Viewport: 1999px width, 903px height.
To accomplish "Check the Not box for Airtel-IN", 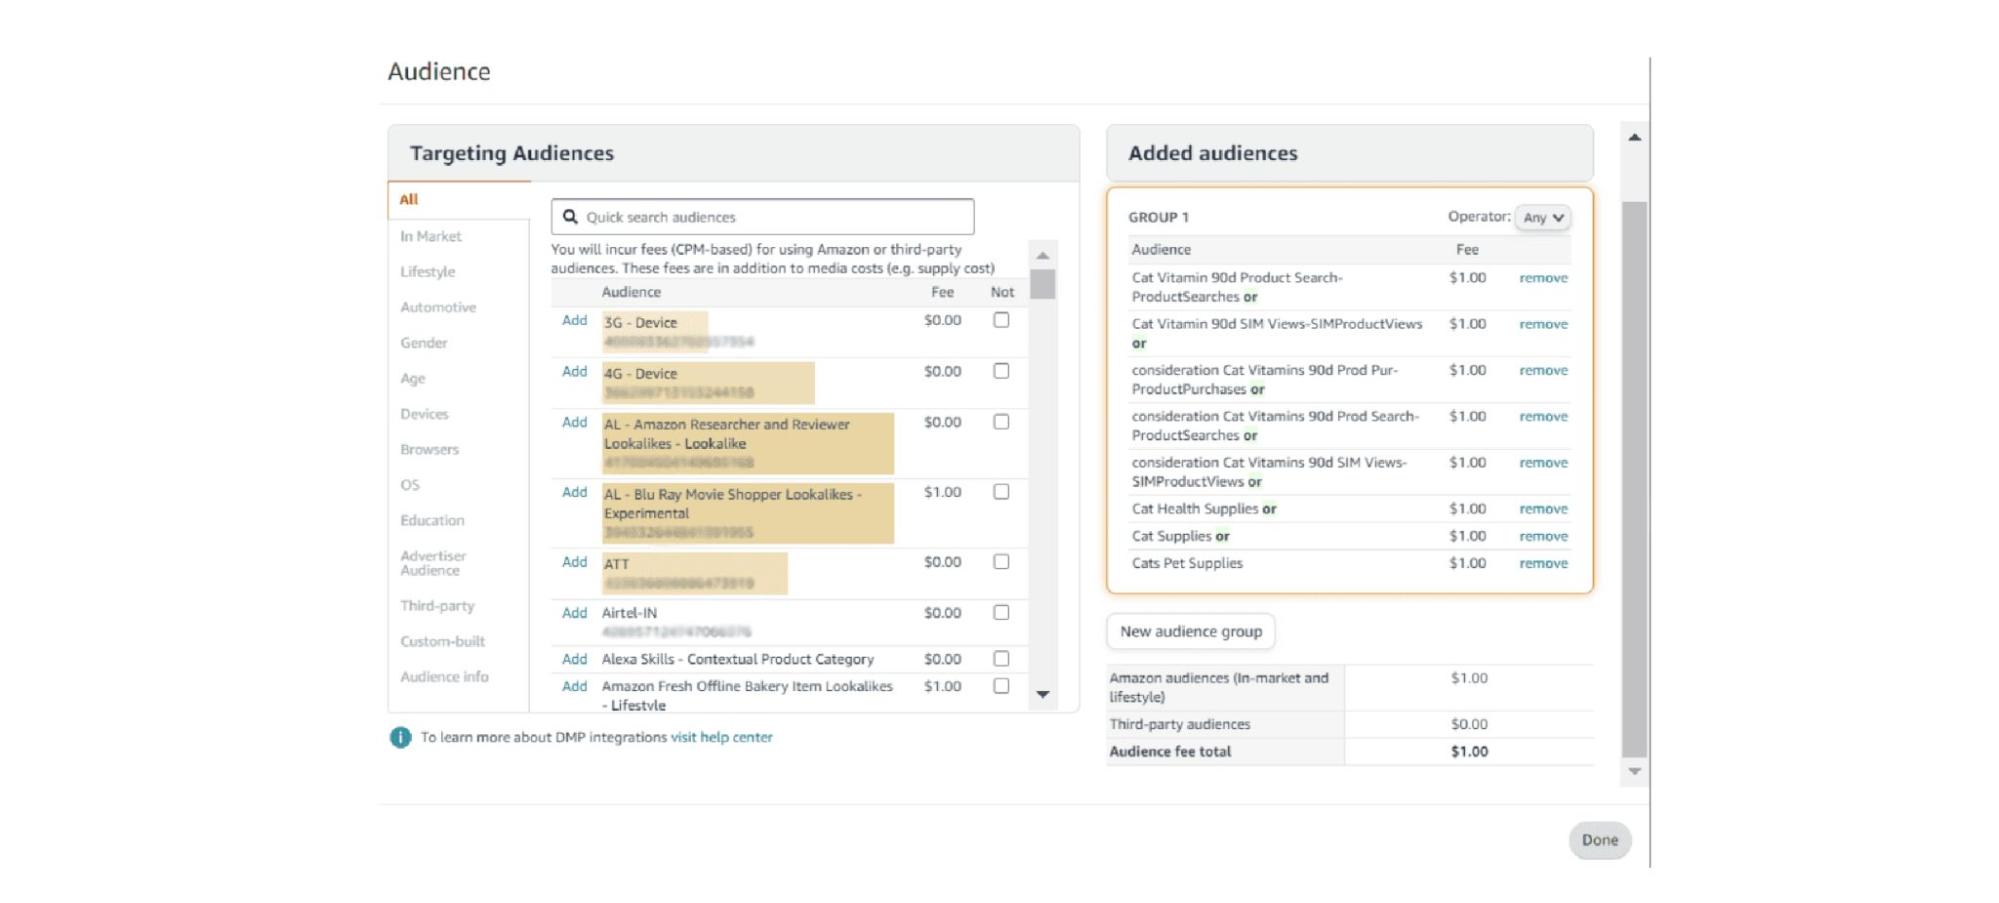I will [x=1001, y=612].
